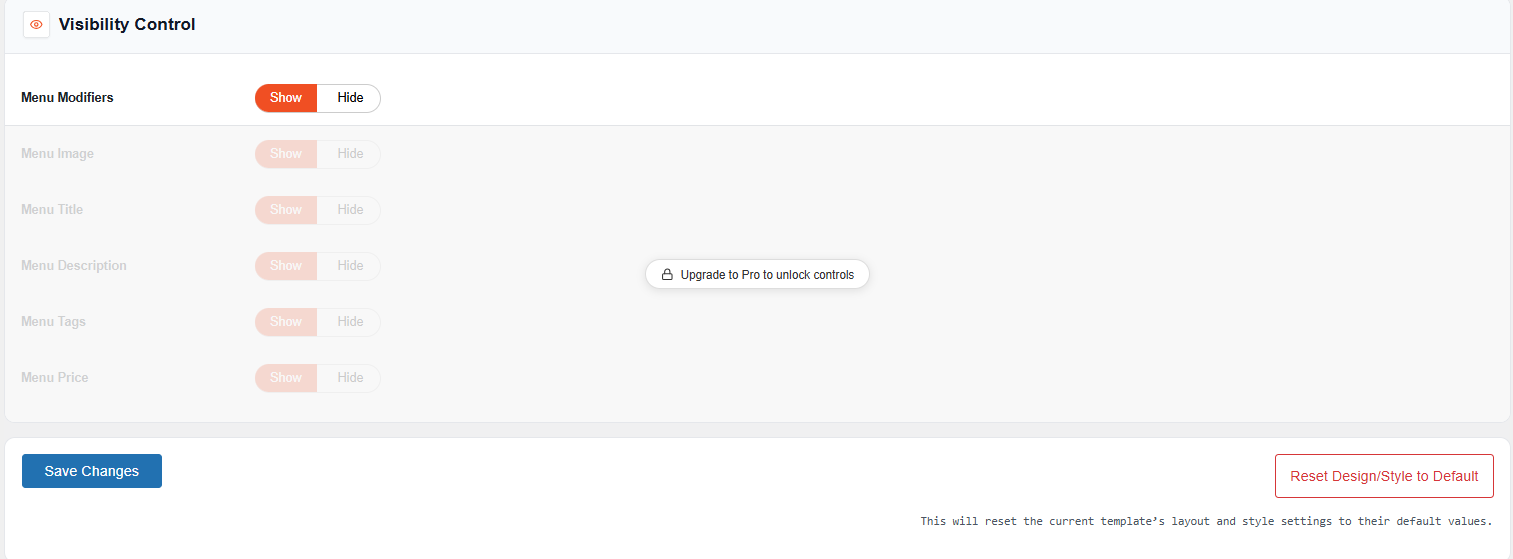Click the Visibility Control section heading

(x=127, y=24)
